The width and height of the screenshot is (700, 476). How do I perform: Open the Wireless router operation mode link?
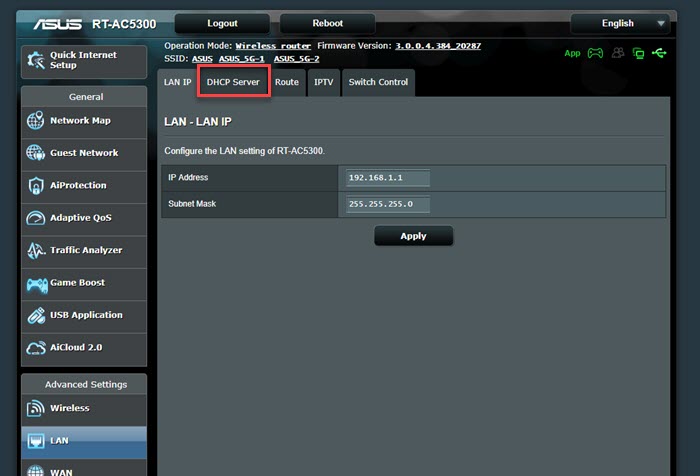[273, 46]
